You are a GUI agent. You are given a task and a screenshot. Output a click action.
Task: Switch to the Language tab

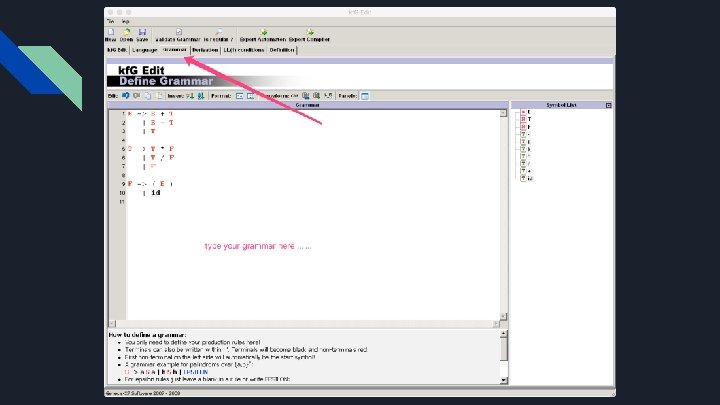[145, 50]
